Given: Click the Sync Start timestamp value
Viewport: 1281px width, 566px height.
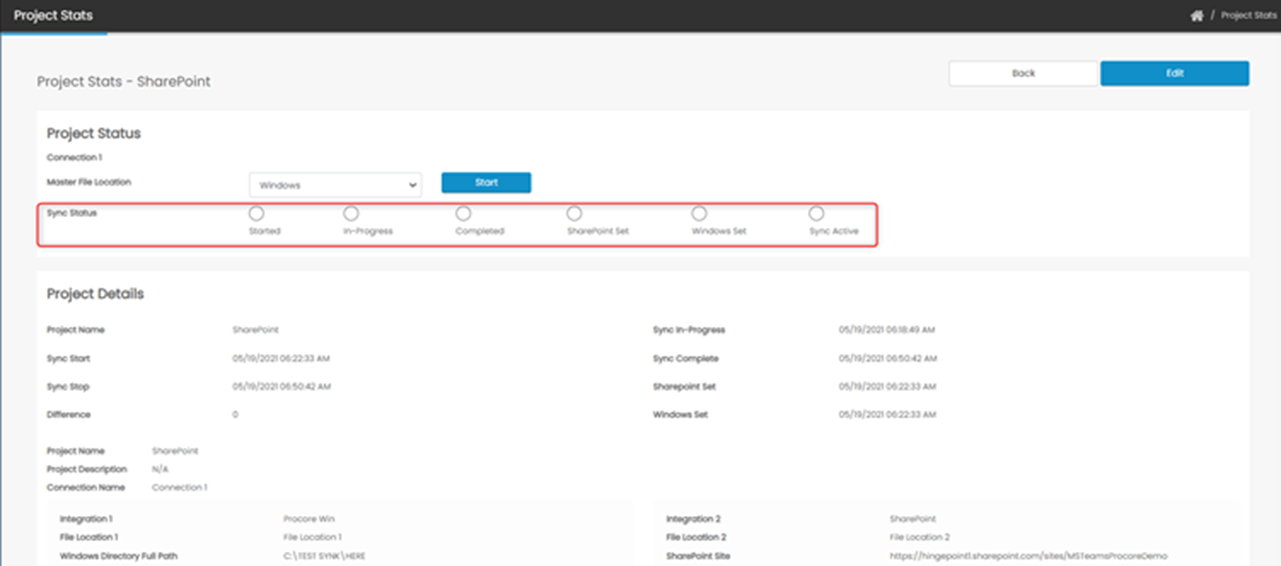Looking at the screenshot, I should tap(281, 358).
